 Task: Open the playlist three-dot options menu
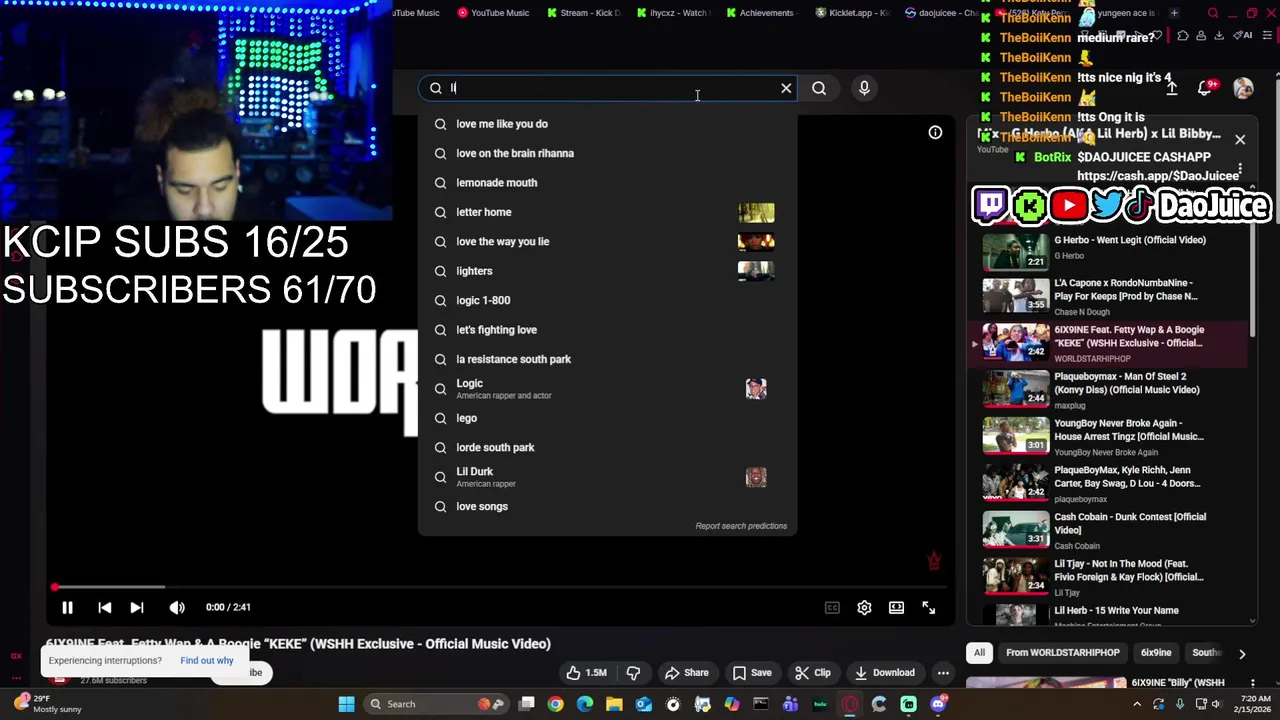point(1240,168)
